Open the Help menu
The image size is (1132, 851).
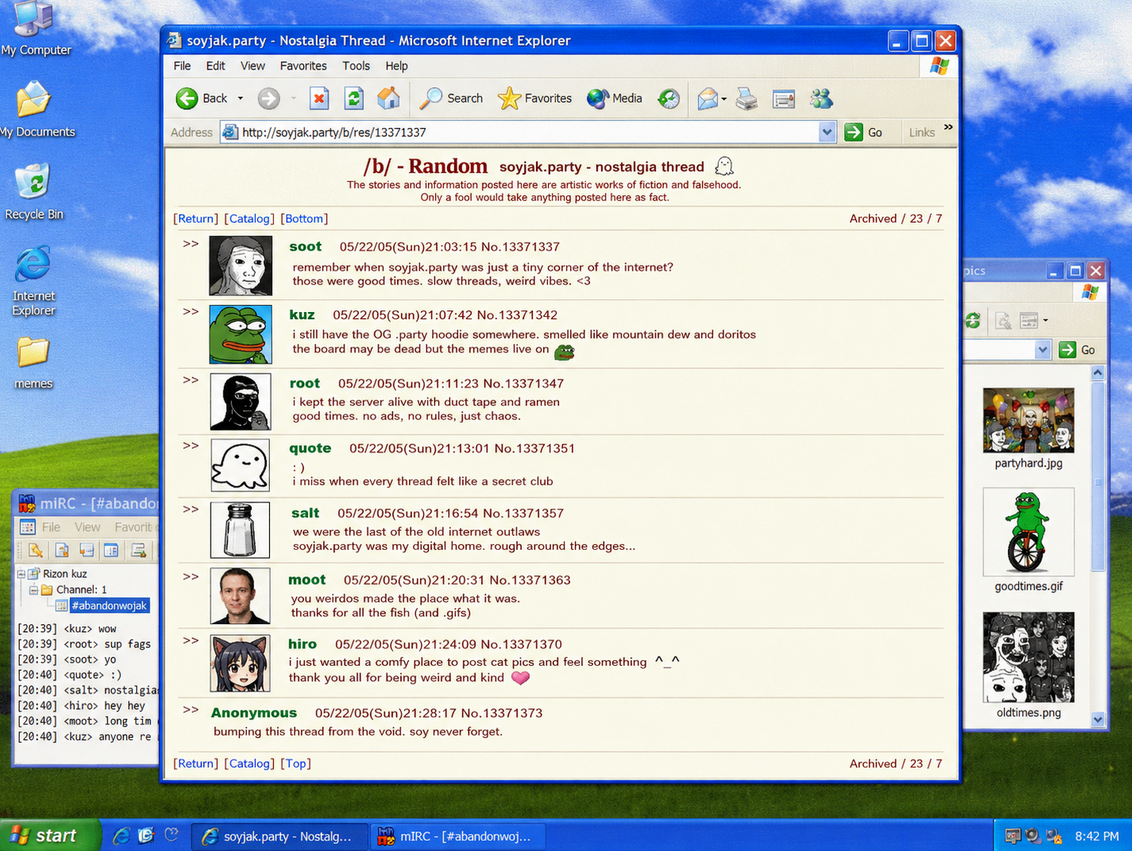click(396, 66)
